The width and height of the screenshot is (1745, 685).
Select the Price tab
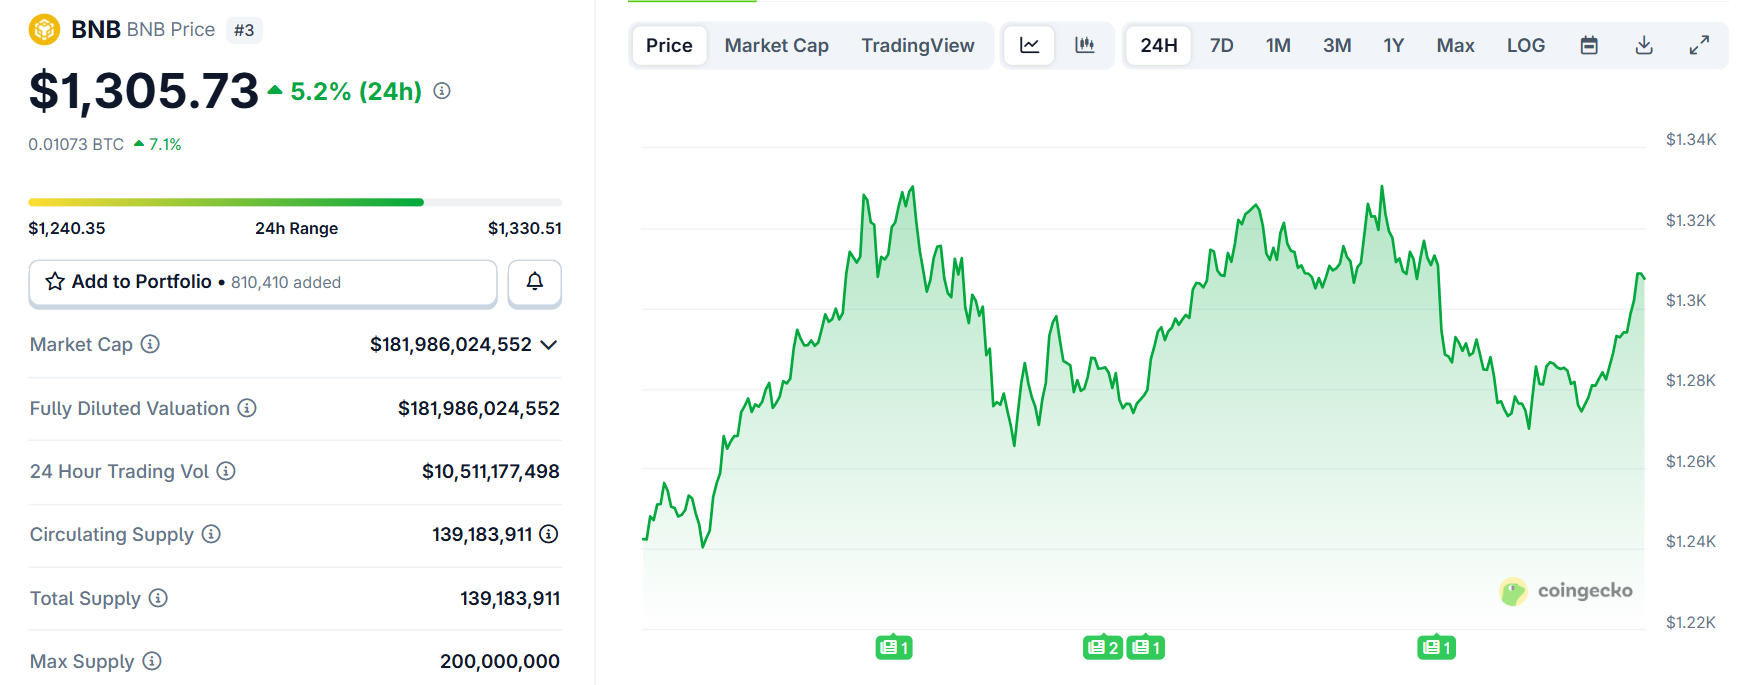[669, 45]
